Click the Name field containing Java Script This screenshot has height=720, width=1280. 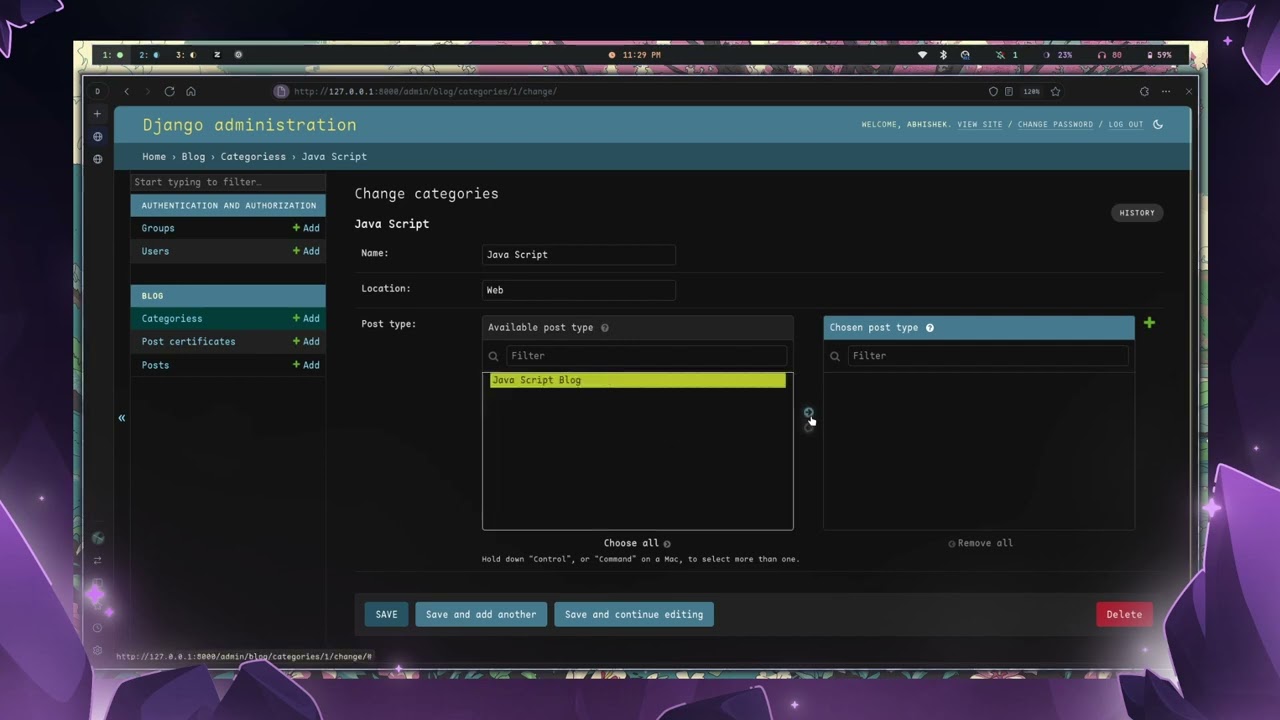[x=578, y=255]
